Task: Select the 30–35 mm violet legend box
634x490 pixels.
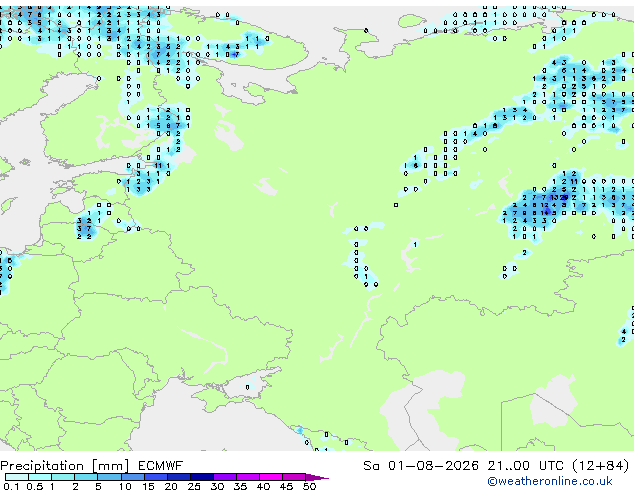Action: (x=224, y=477)
